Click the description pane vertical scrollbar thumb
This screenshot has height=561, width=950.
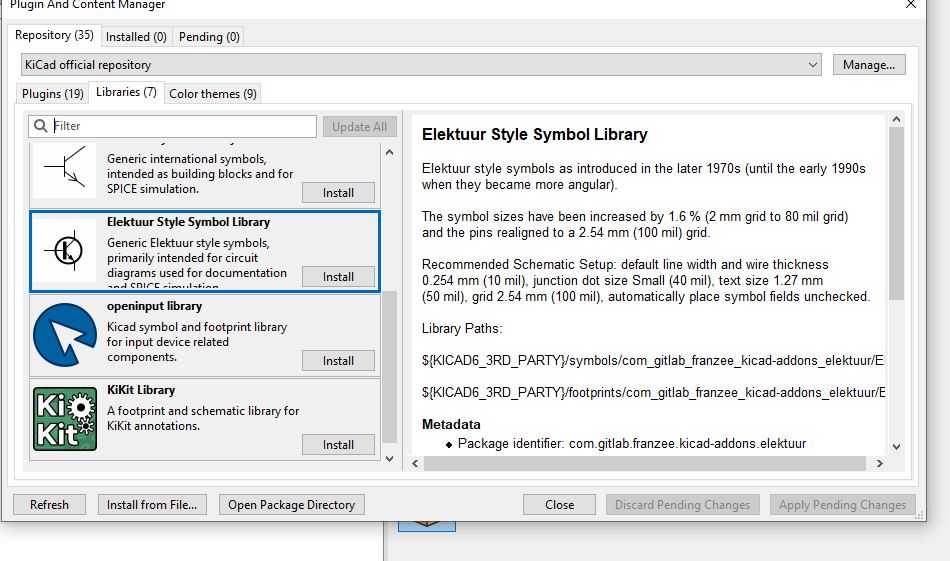897,213
